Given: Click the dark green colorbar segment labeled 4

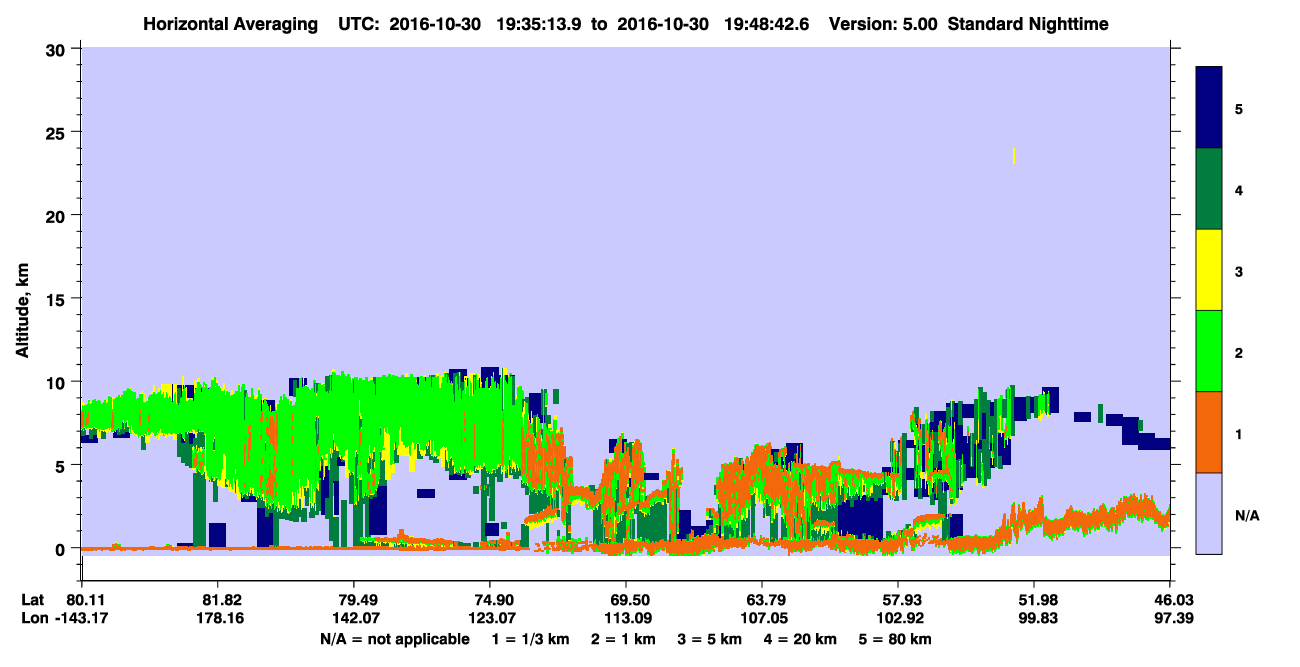Looking at the screenshot, I should (x=1209, y=189).
